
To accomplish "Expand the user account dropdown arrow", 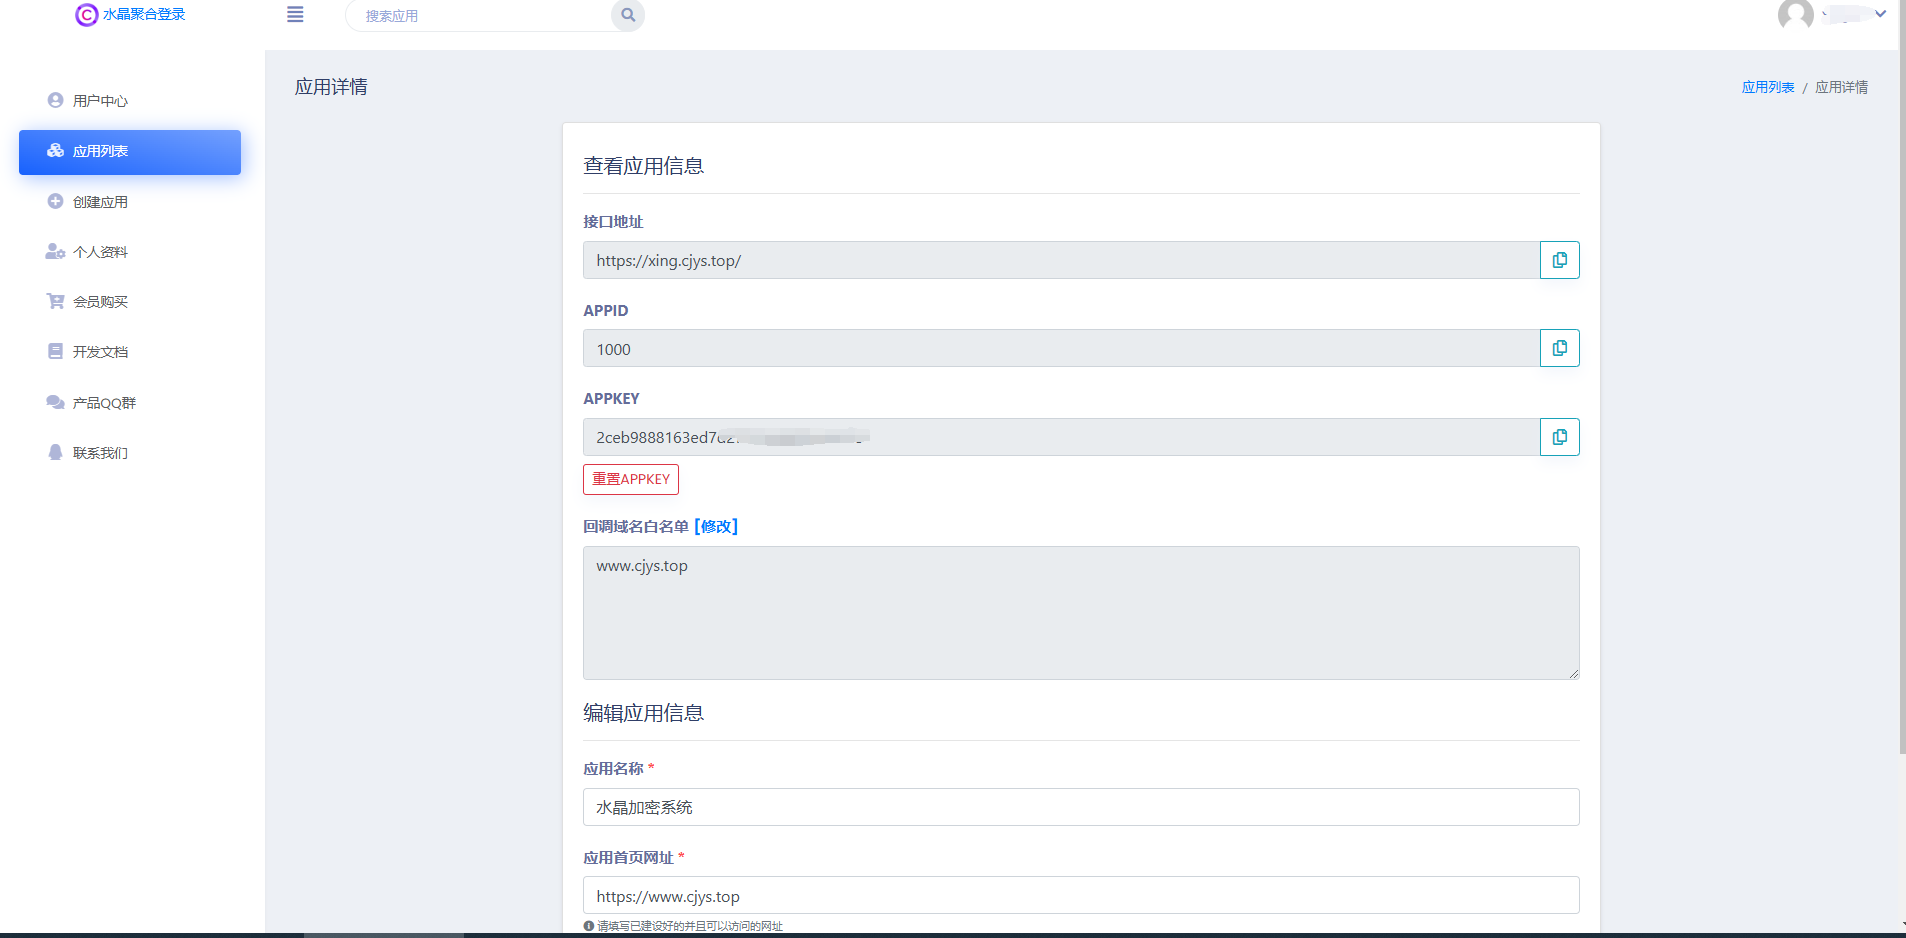I will tap(1880, 14).
